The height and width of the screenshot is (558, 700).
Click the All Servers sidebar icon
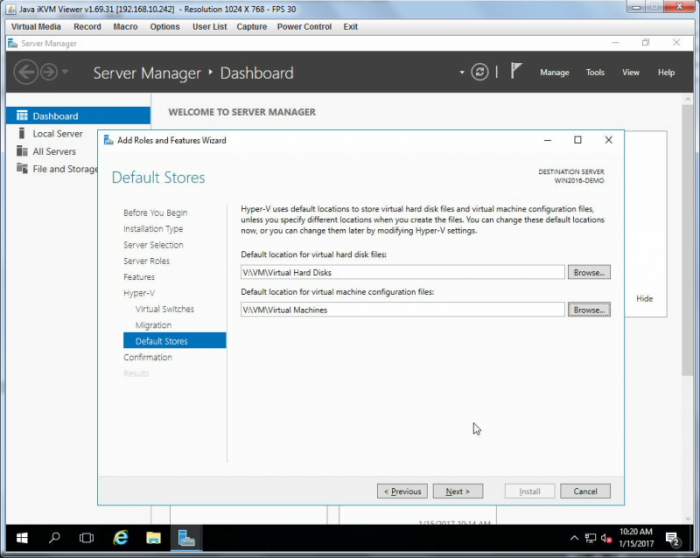pyautogui.click(x=22, y=151)
